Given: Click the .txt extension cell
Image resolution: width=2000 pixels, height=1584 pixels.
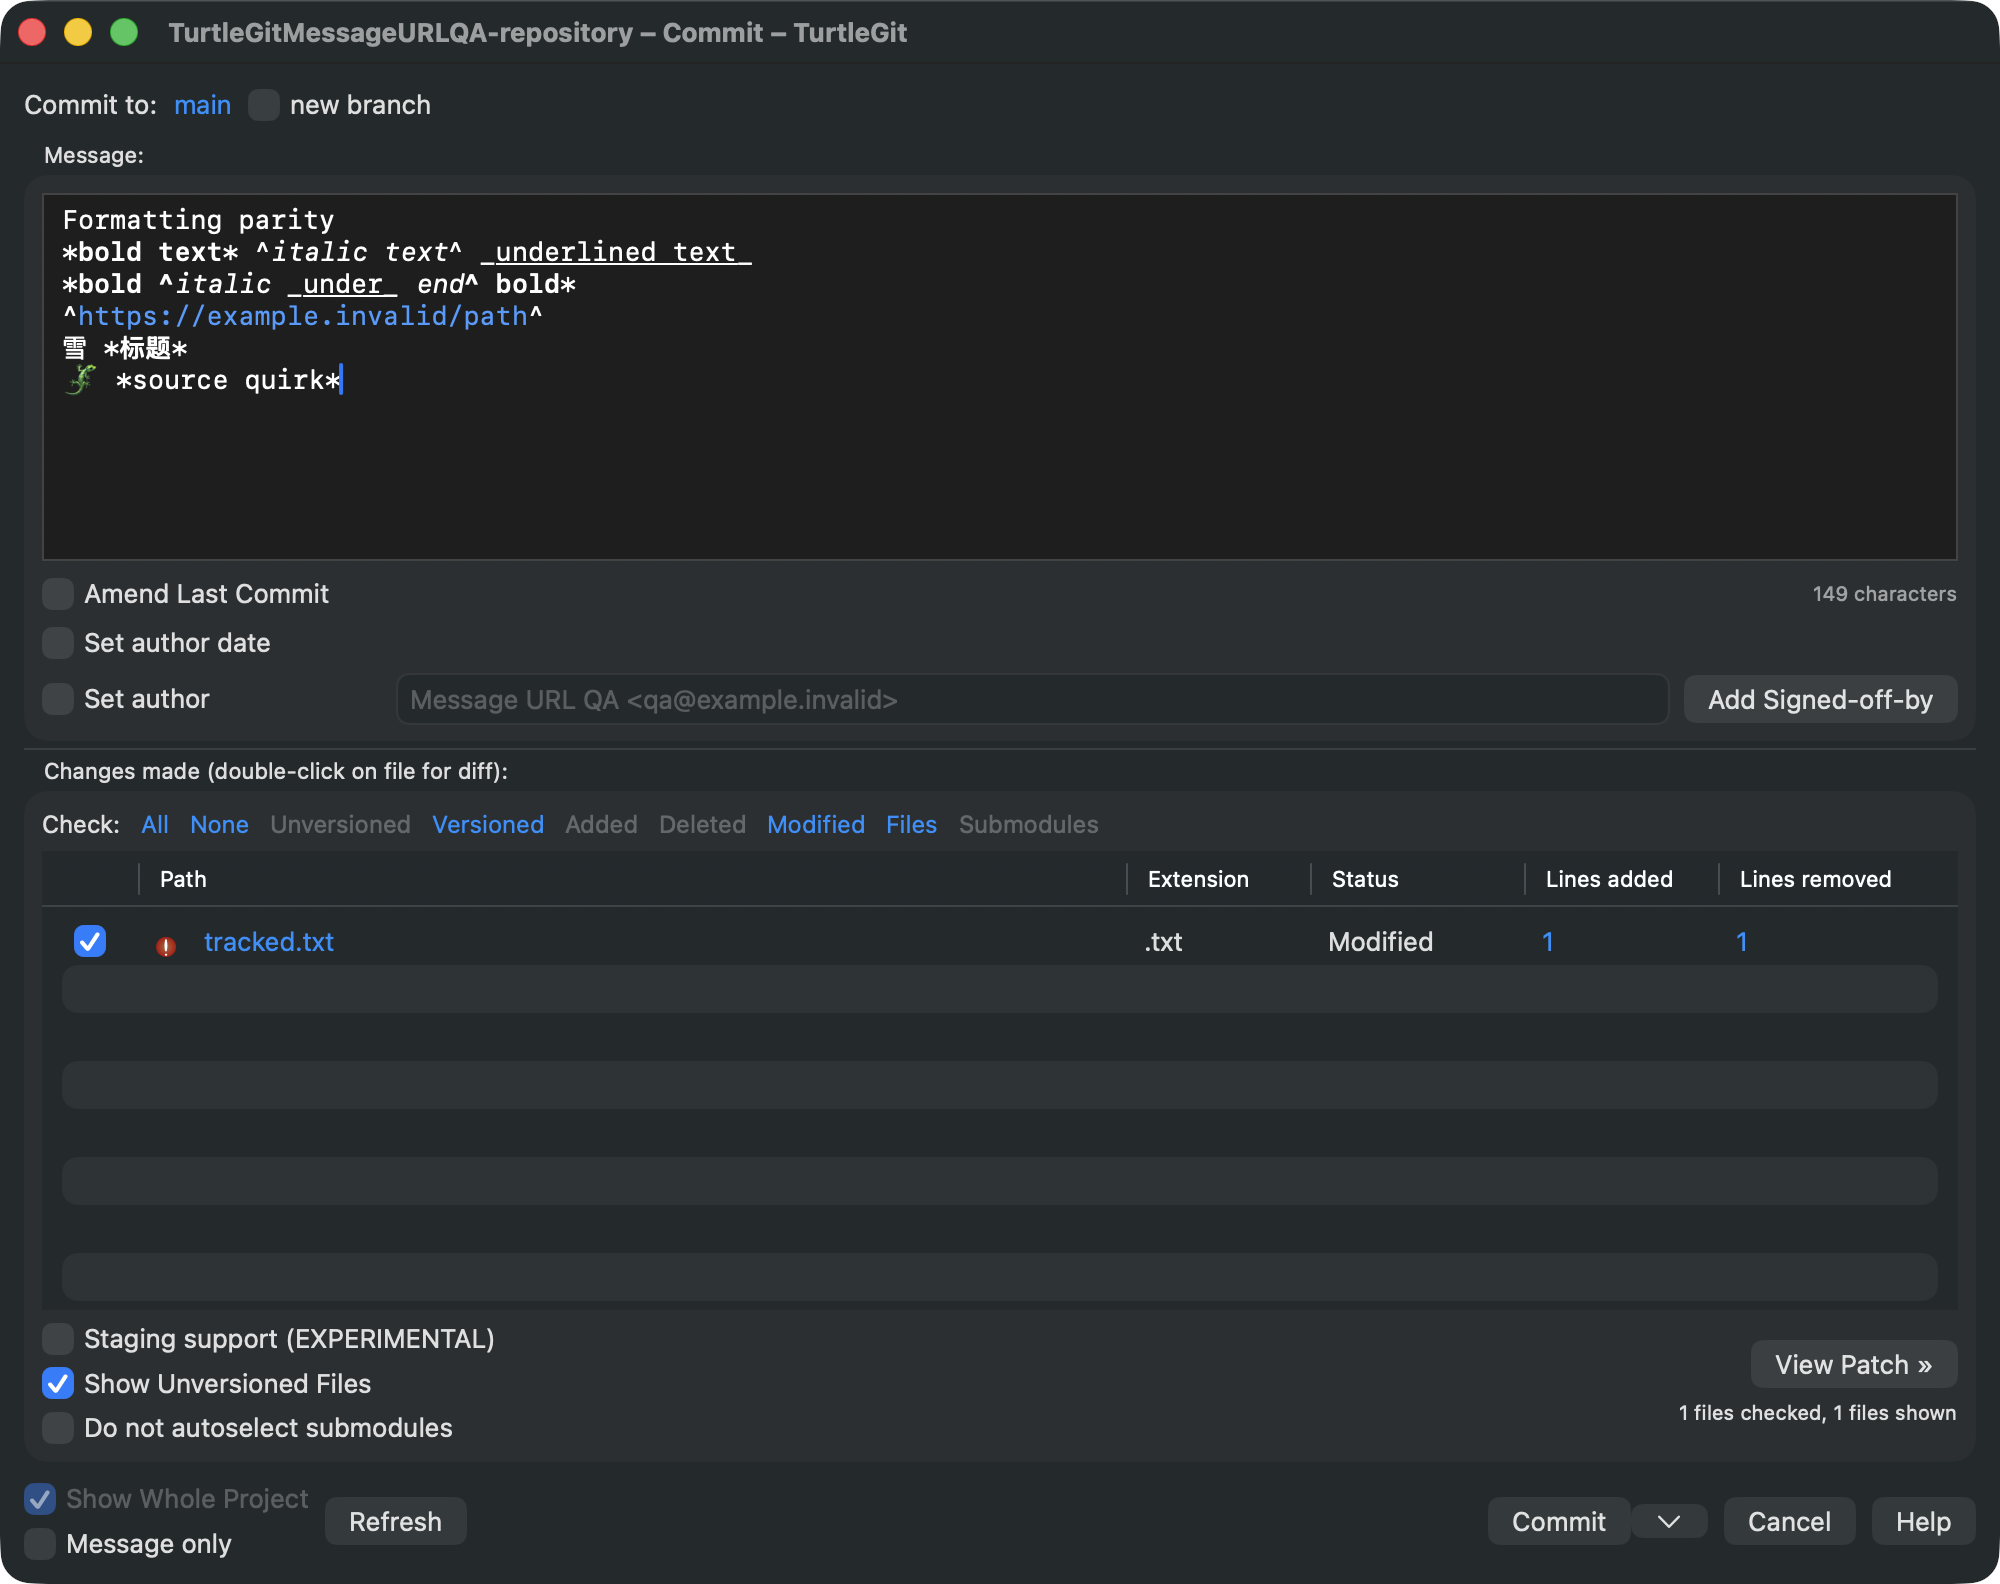Looking at the screenshot, I should coord(1164,942).
